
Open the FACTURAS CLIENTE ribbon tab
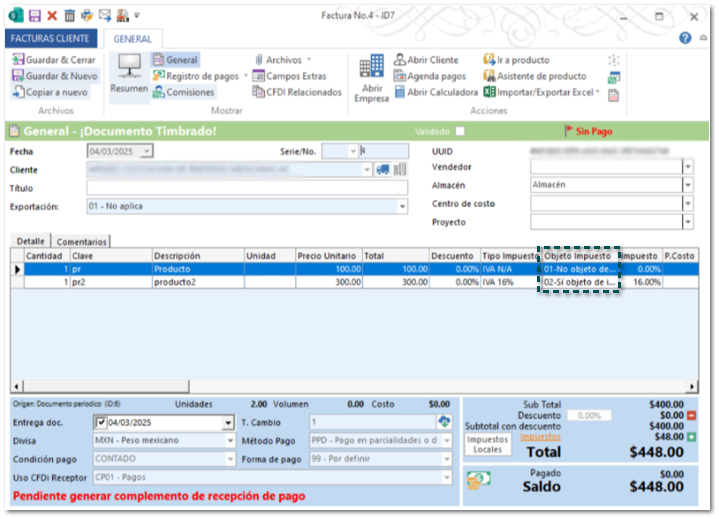coord(51,39)
